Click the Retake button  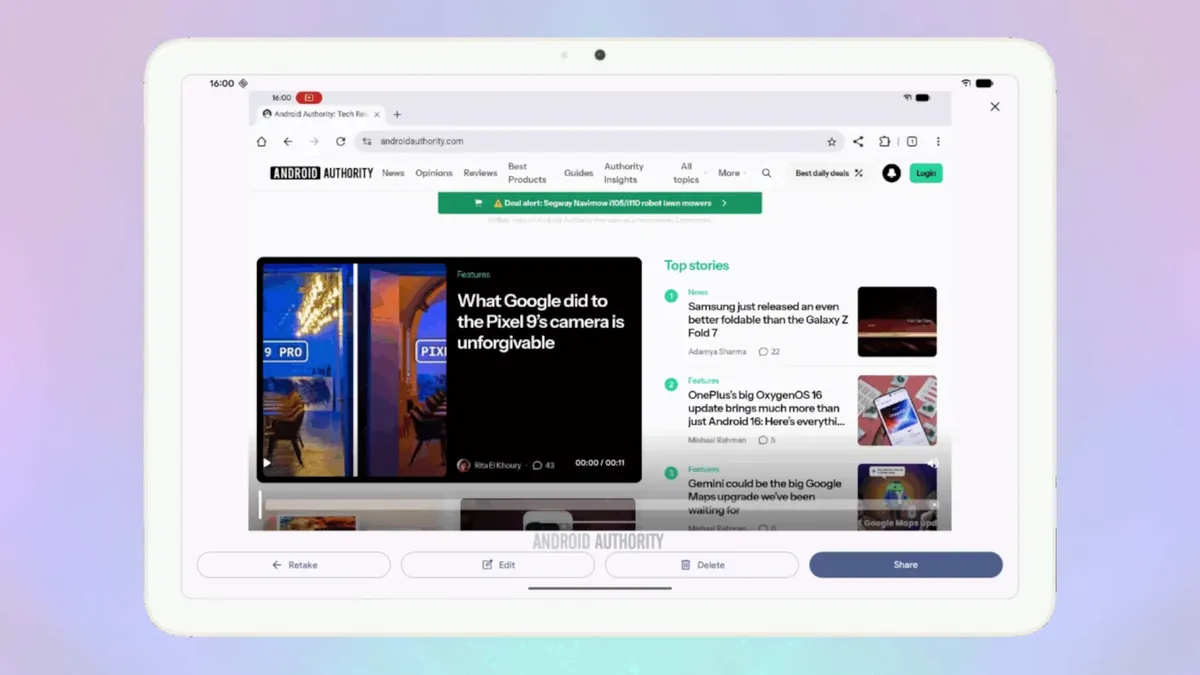294,565
